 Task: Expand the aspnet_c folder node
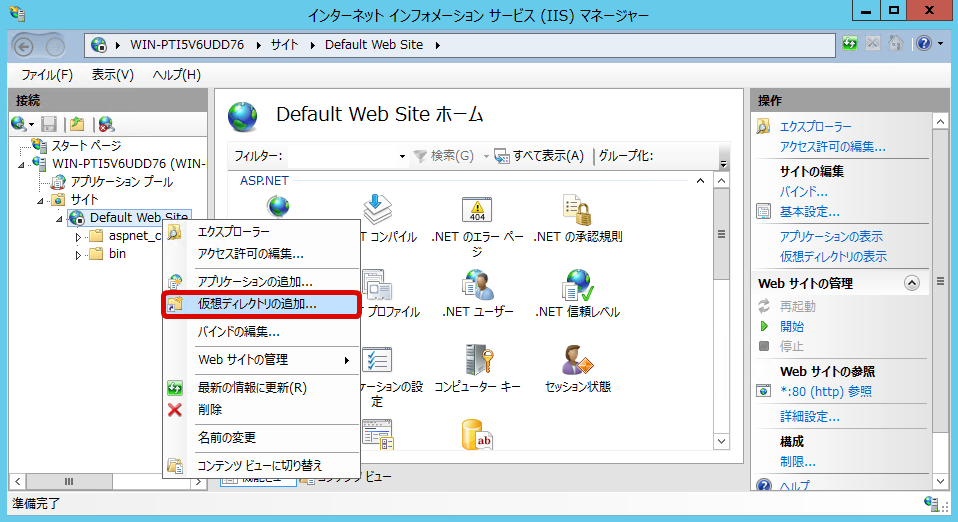click(78, 237)
